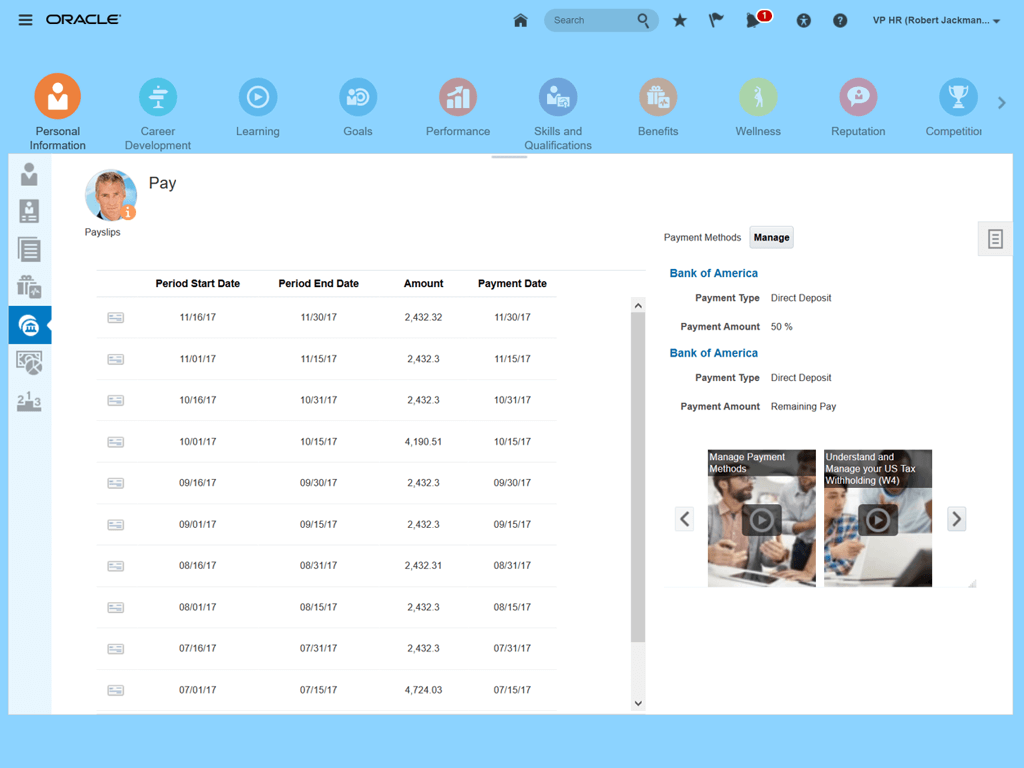Play Understand and Manage US Tax Withholding video
Viewport: 1024px width, 768px height.
878,520
